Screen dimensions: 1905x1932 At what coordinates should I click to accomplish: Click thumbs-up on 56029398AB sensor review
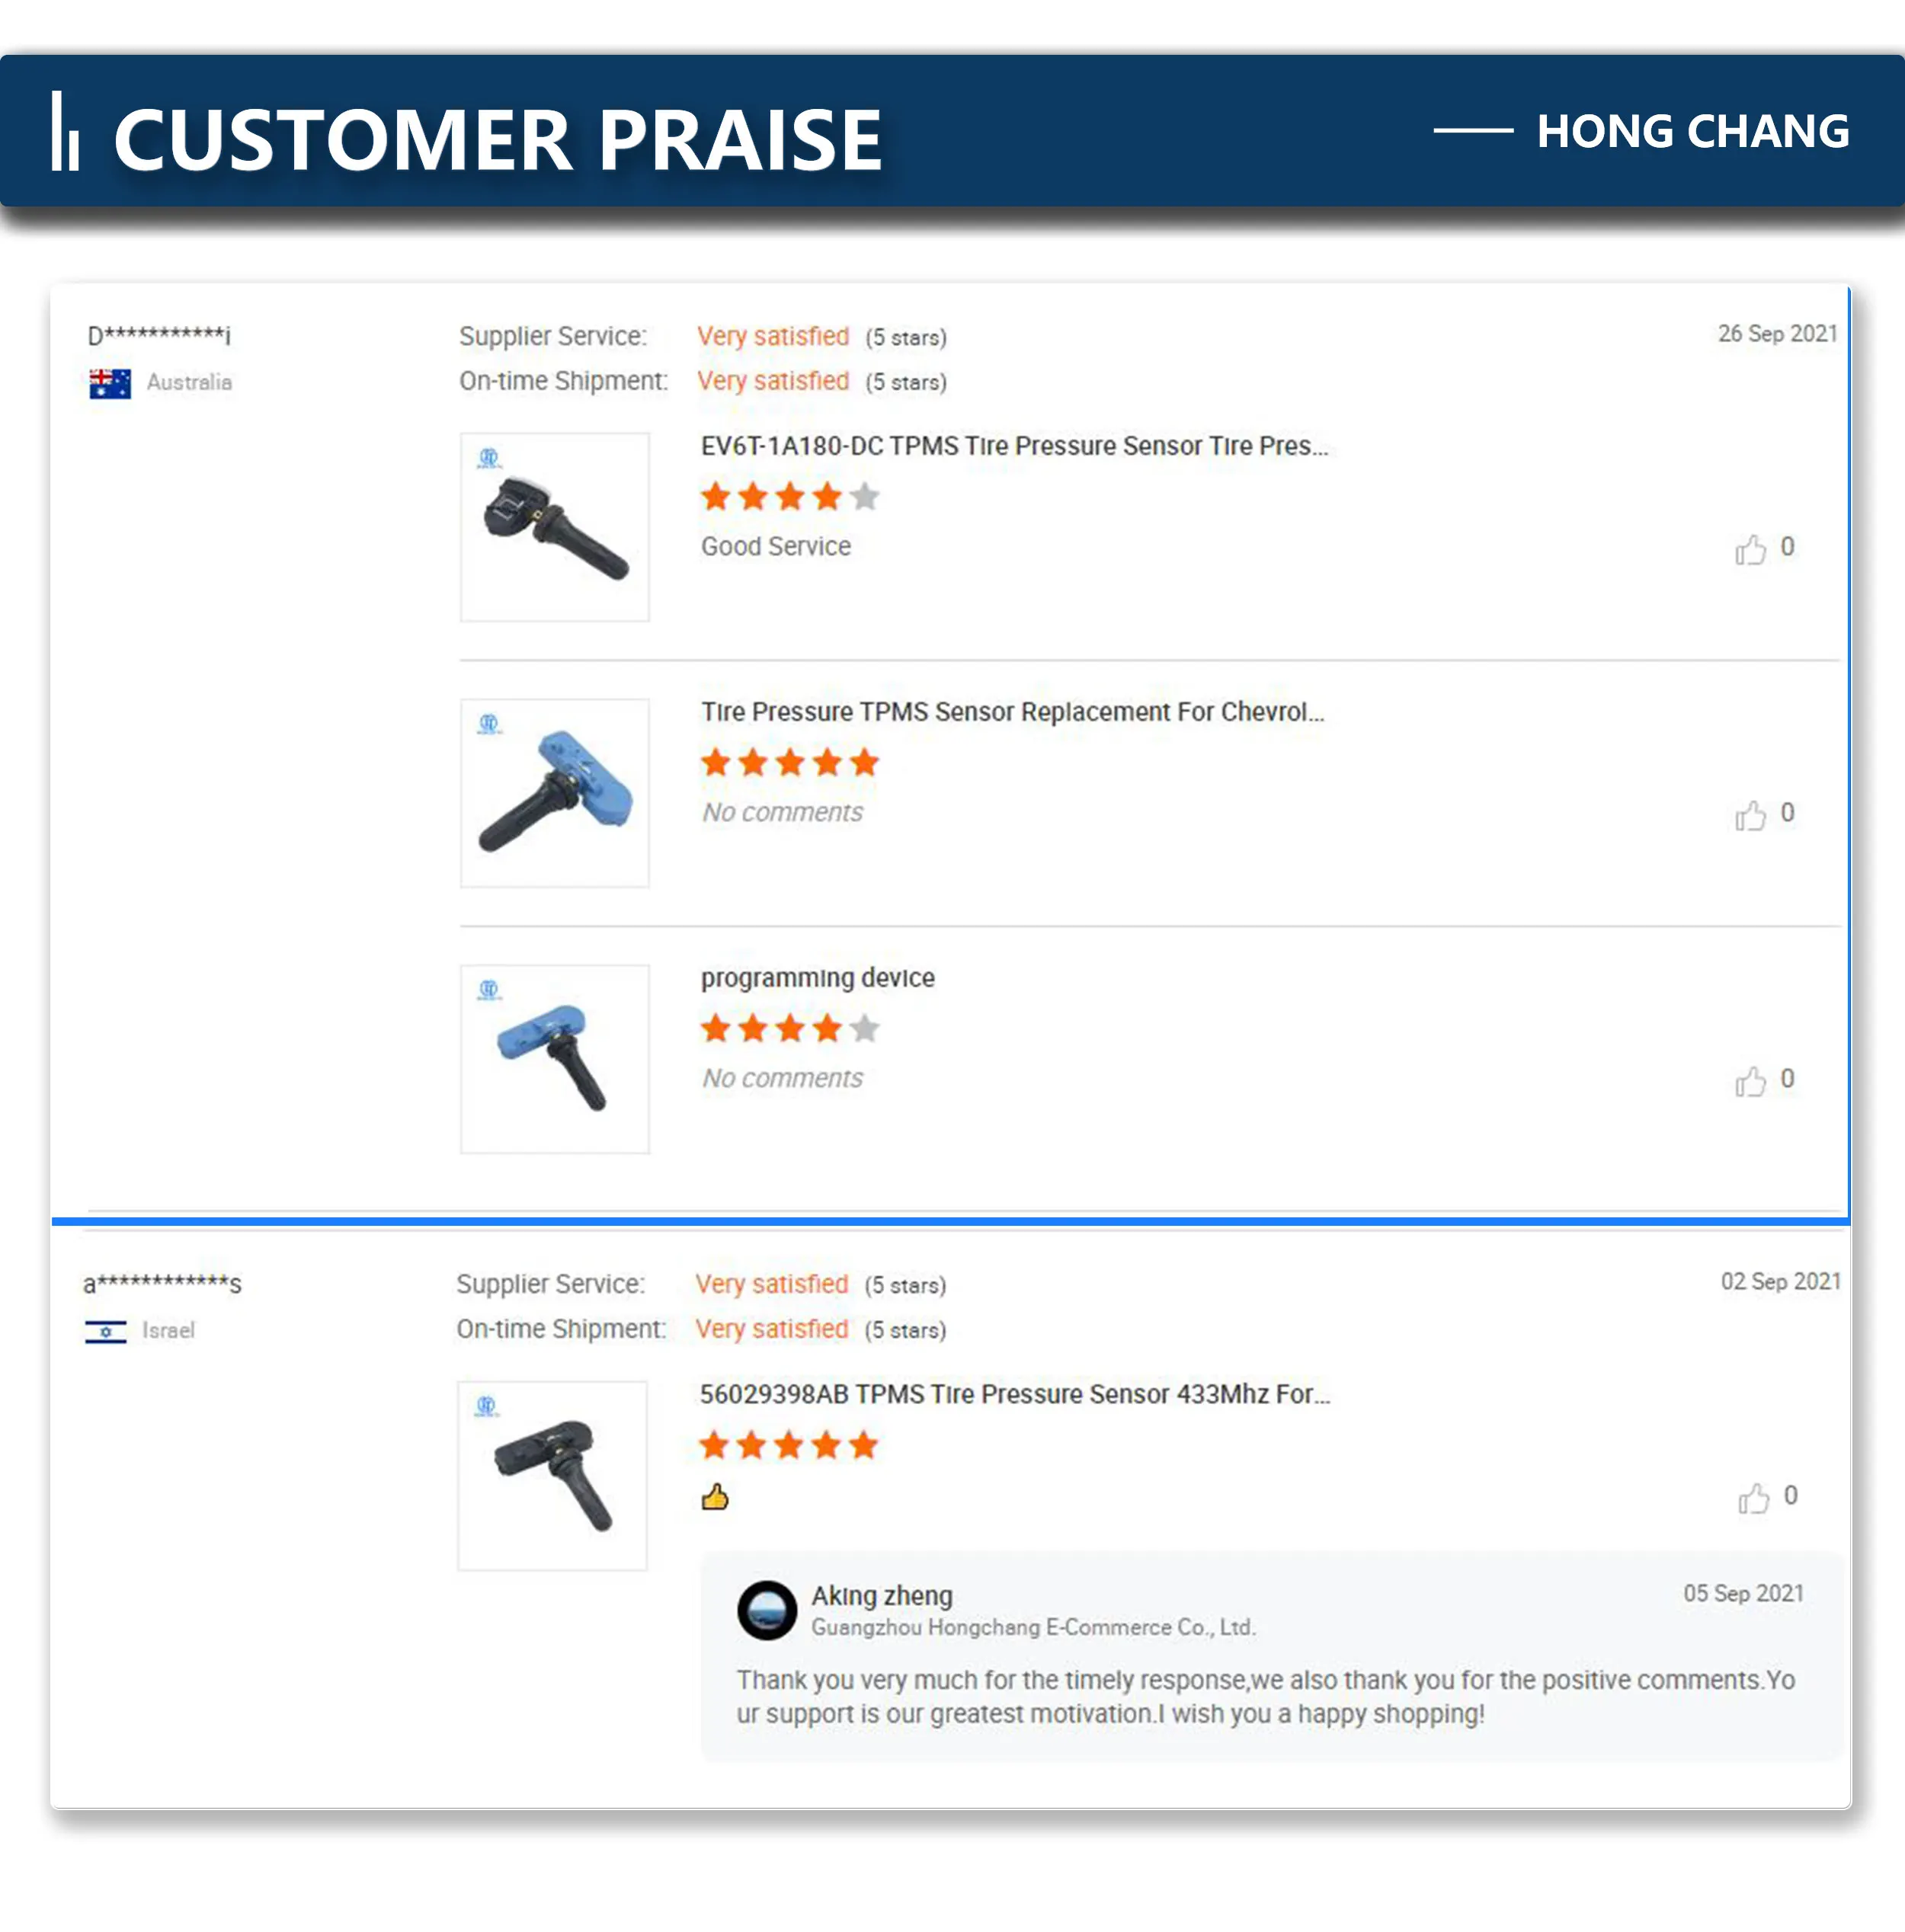pyautogui.click(x=1753, y=1497)
